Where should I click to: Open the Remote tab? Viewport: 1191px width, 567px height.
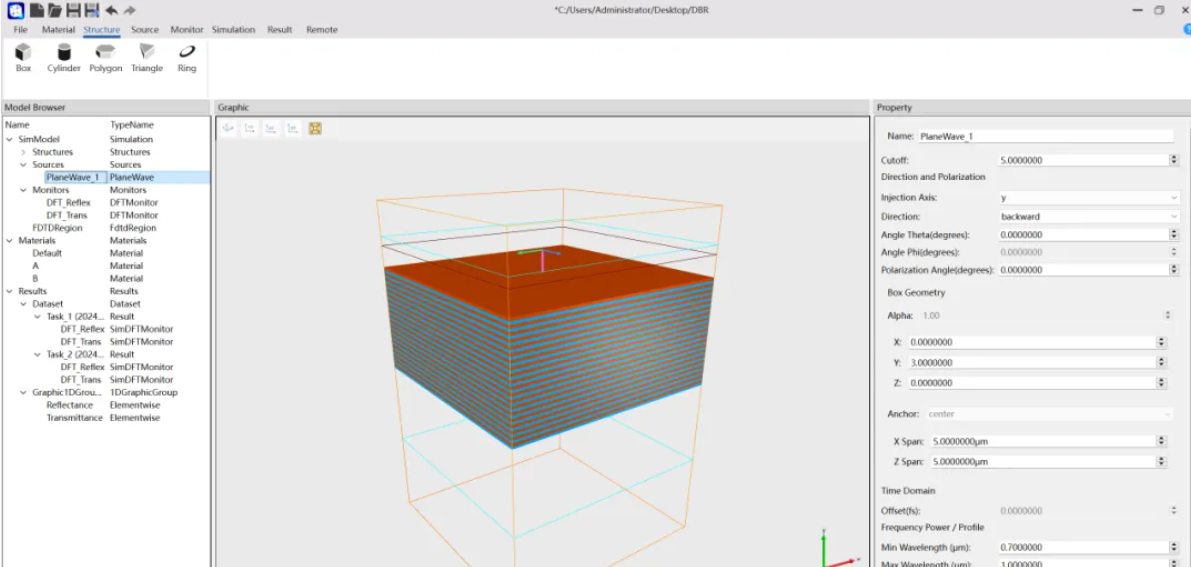click(x=322, y=30)
